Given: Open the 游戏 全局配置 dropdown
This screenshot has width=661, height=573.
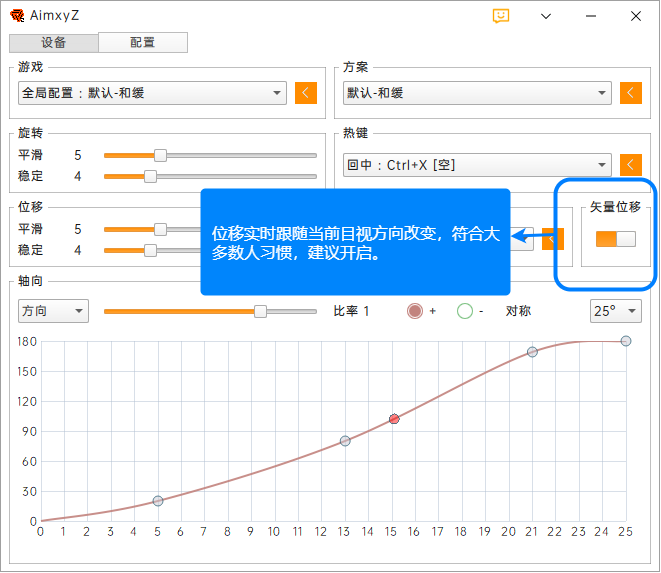Looking at the screenshot, I should (152, 93).
